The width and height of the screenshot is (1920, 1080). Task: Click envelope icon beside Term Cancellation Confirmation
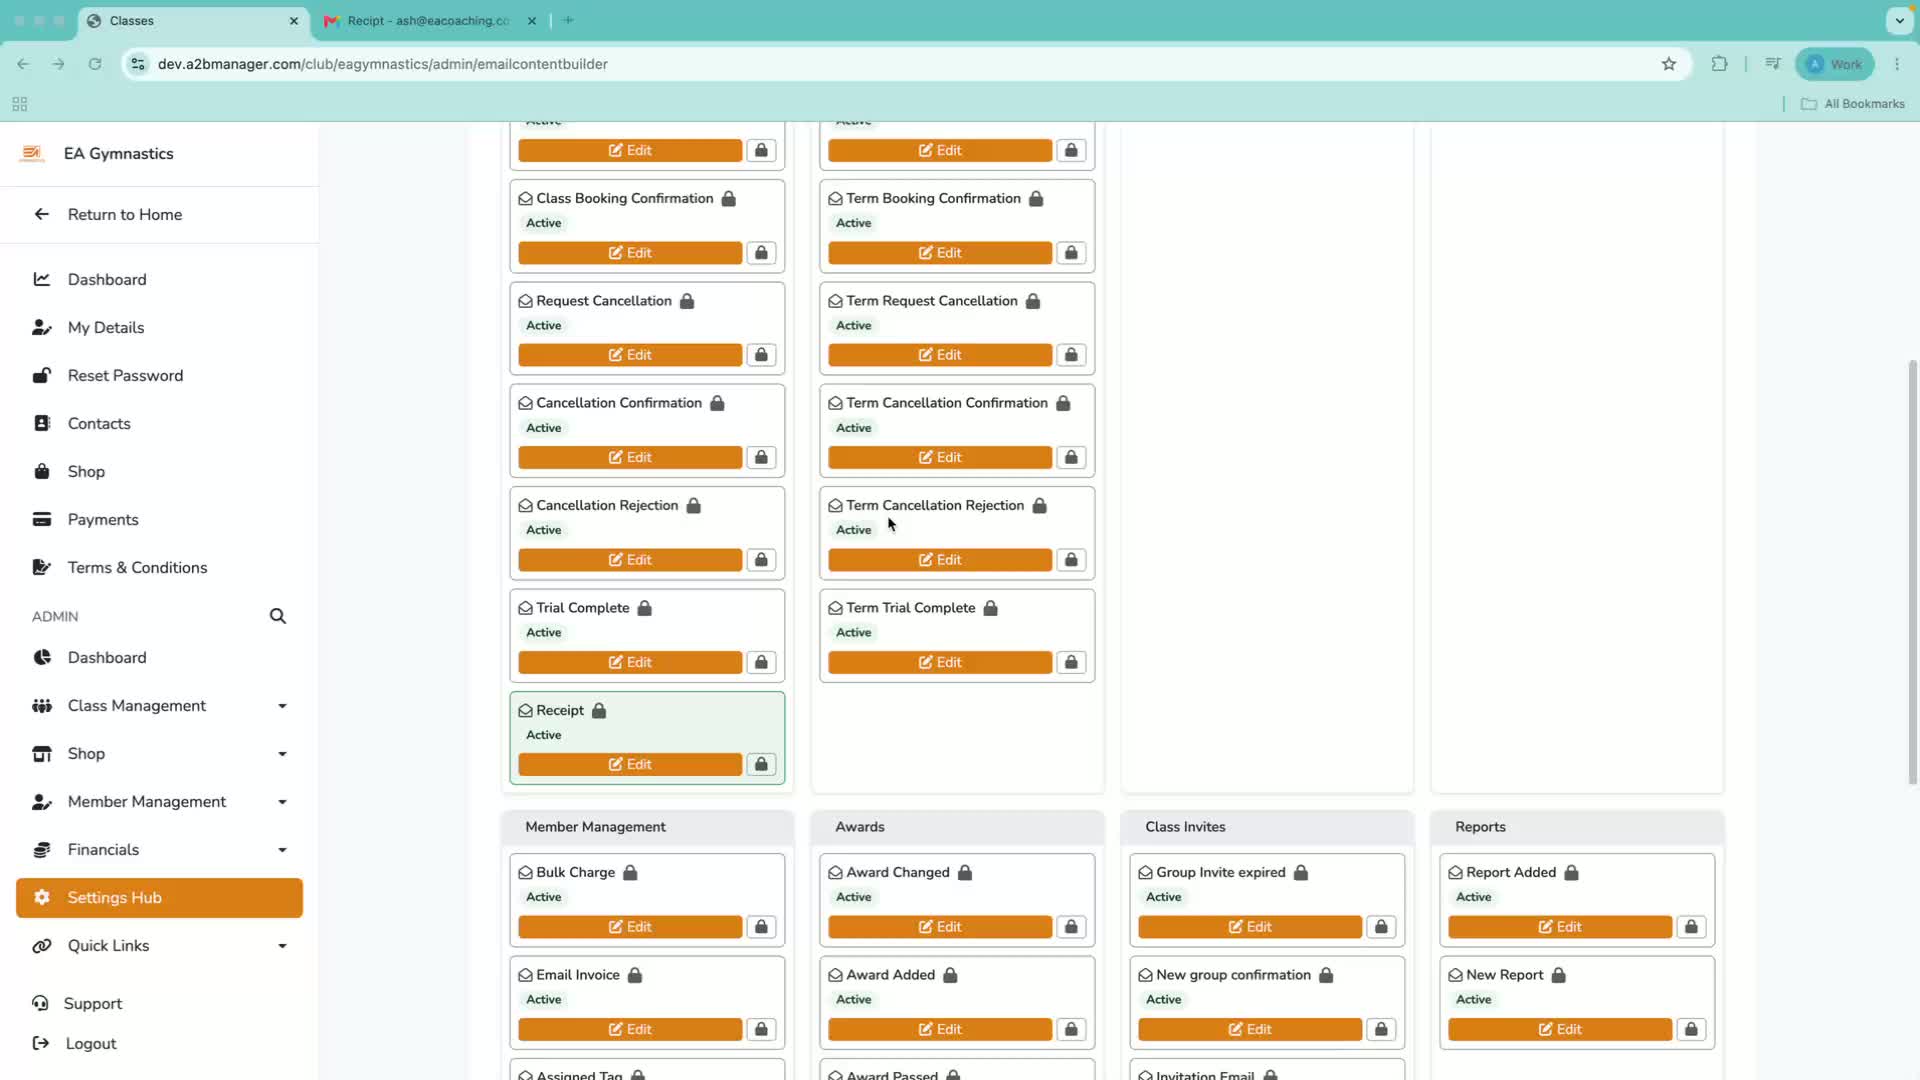click(835, 403)
